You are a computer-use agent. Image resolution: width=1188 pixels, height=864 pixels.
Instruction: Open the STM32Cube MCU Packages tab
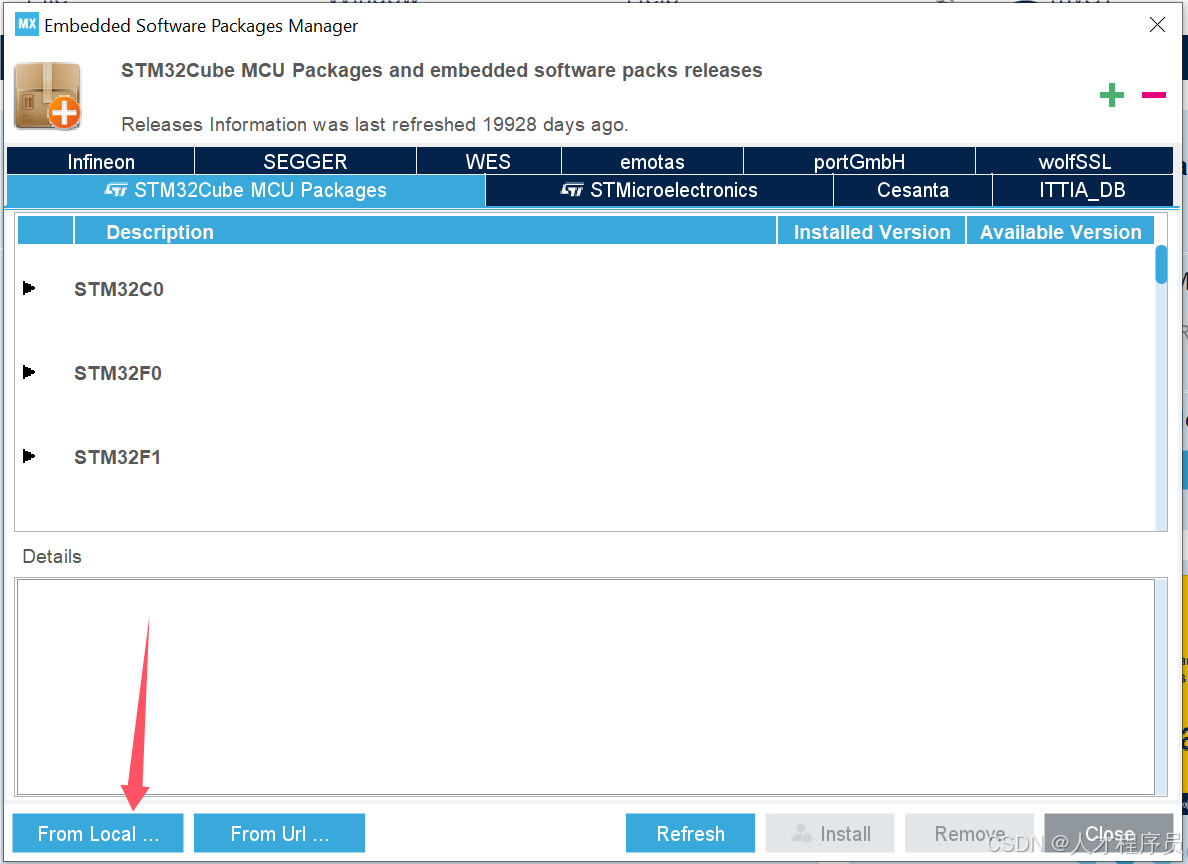click(x=246, y=190)
